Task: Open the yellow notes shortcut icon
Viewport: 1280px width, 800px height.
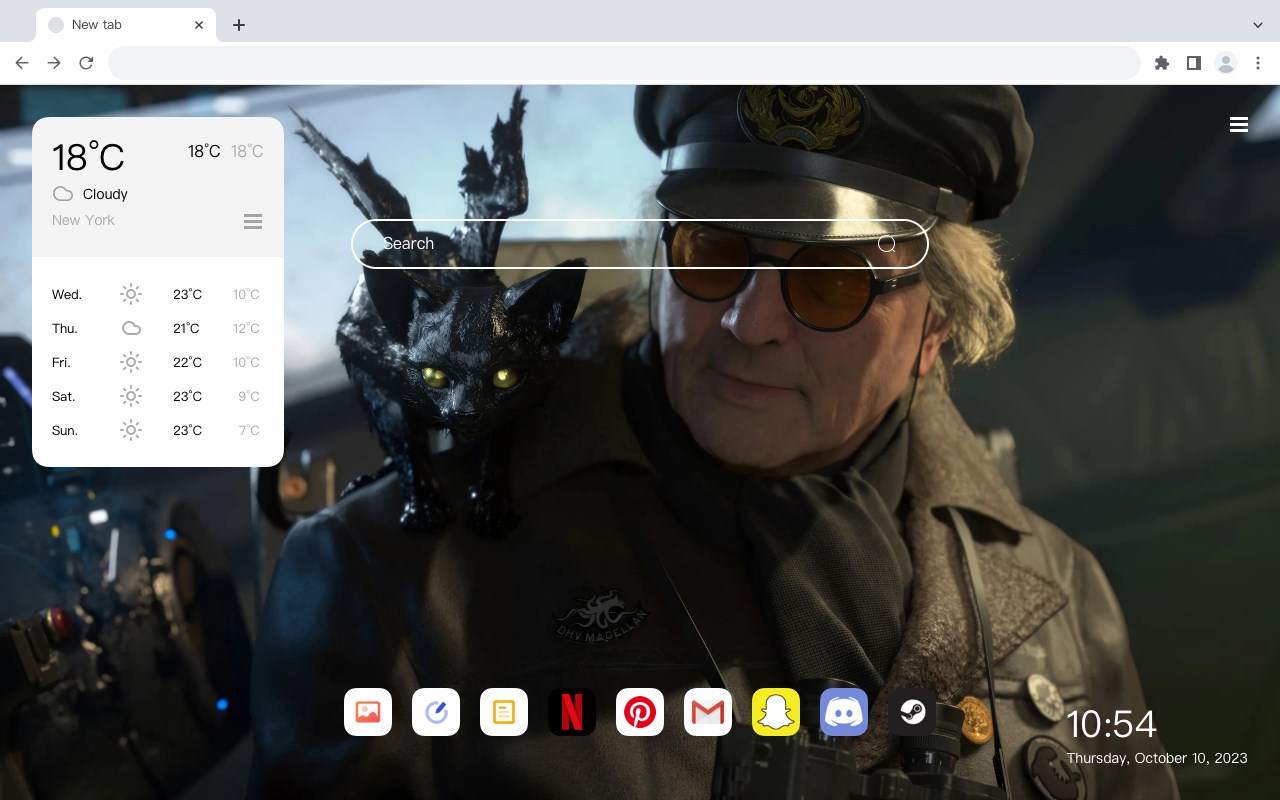Action: click(x=504, y=712)
